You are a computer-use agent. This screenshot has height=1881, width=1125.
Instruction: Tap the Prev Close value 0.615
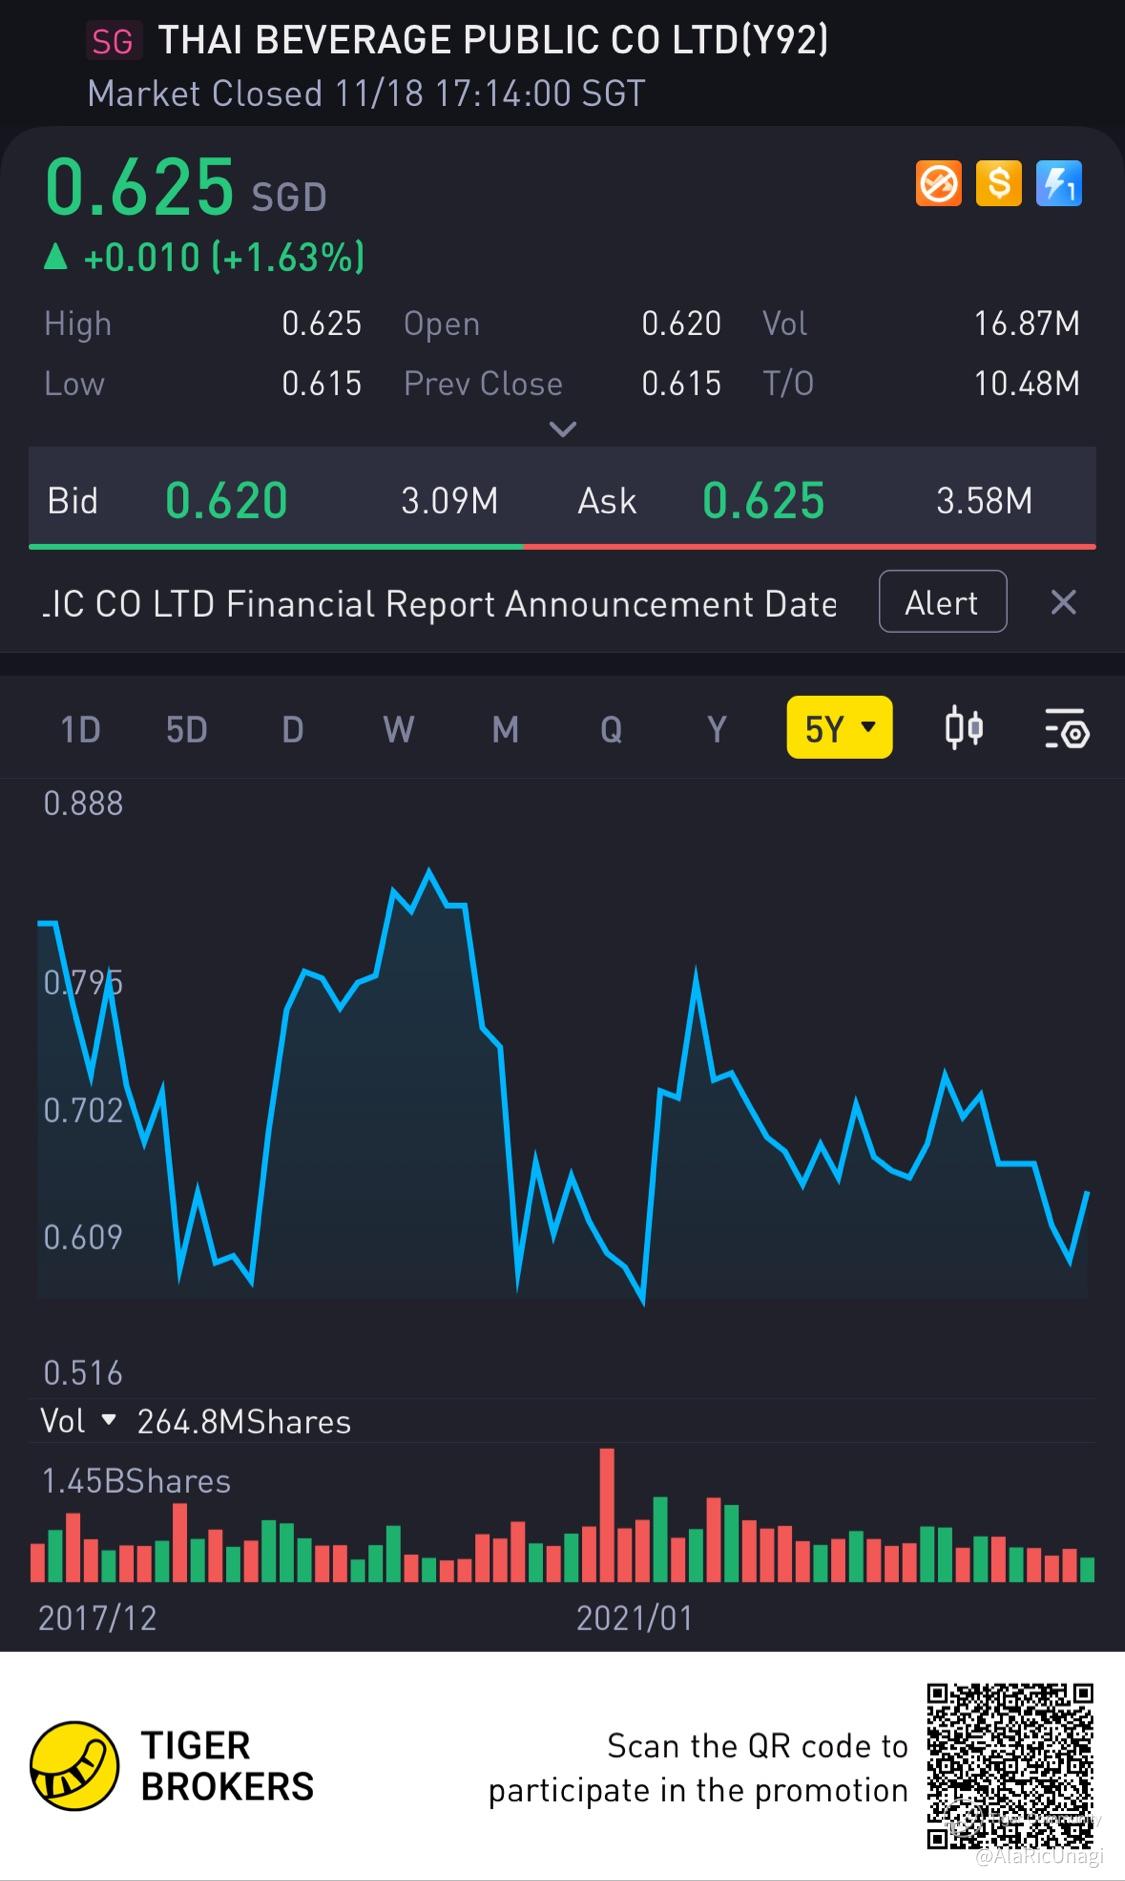point(681,383)
